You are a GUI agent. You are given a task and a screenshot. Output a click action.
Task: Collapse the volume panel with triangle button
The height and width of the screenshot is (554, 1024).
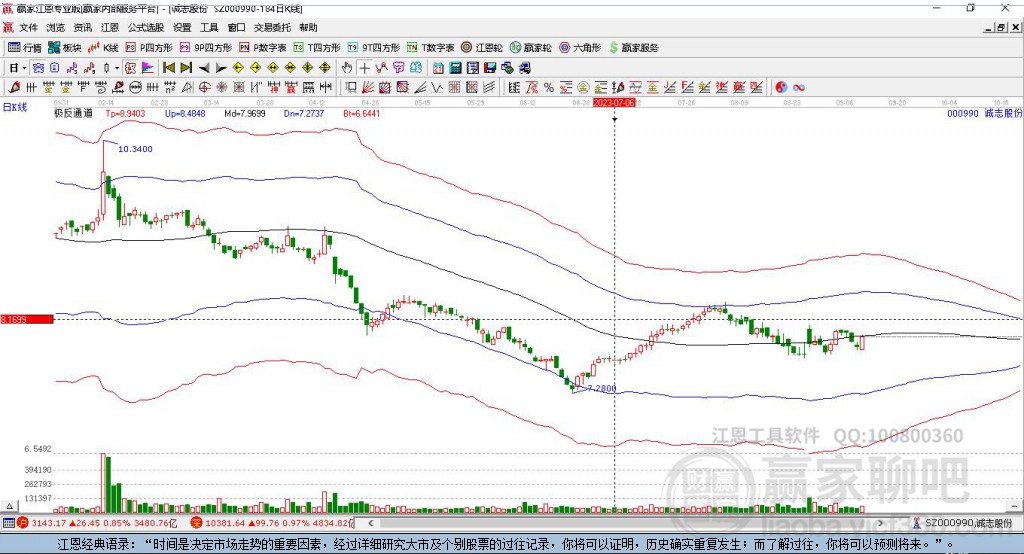[x=9, y=506]
